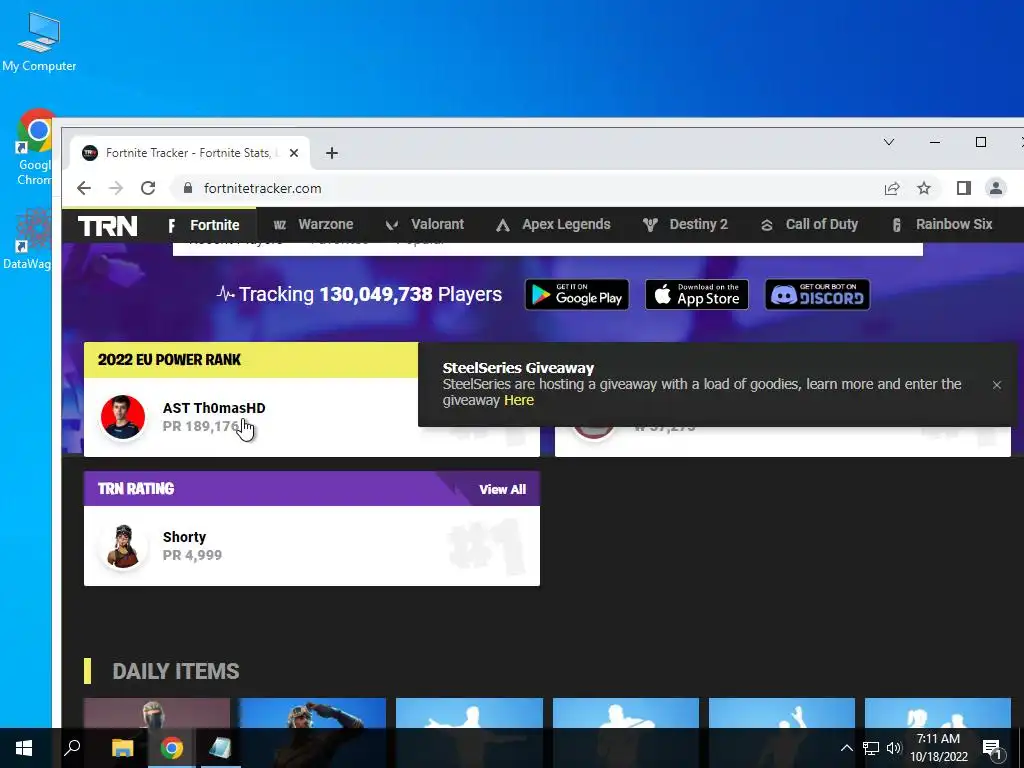
Task: Click the Download on the App Store badge
Action: point(697,295)
